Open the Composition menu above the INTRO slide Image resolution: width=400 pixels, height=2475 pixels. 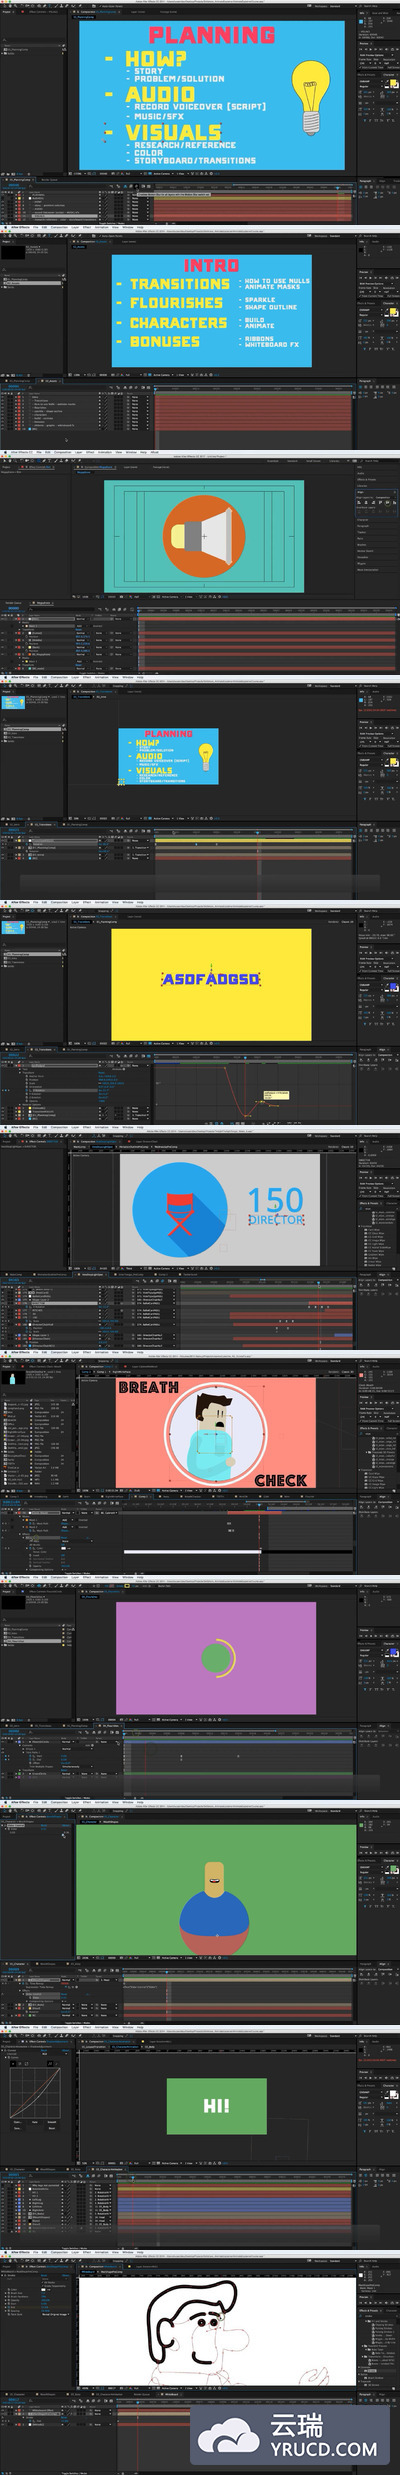[x=59, y=227]
